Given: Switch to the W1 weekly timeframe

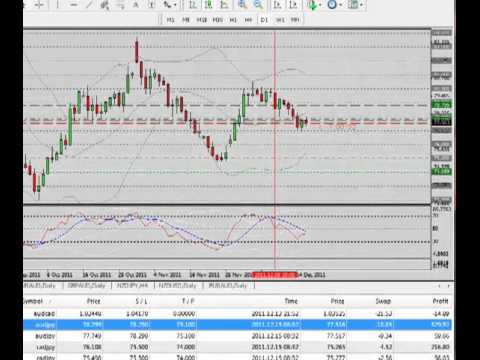Looking at the screenshot, I should (280, 20).
